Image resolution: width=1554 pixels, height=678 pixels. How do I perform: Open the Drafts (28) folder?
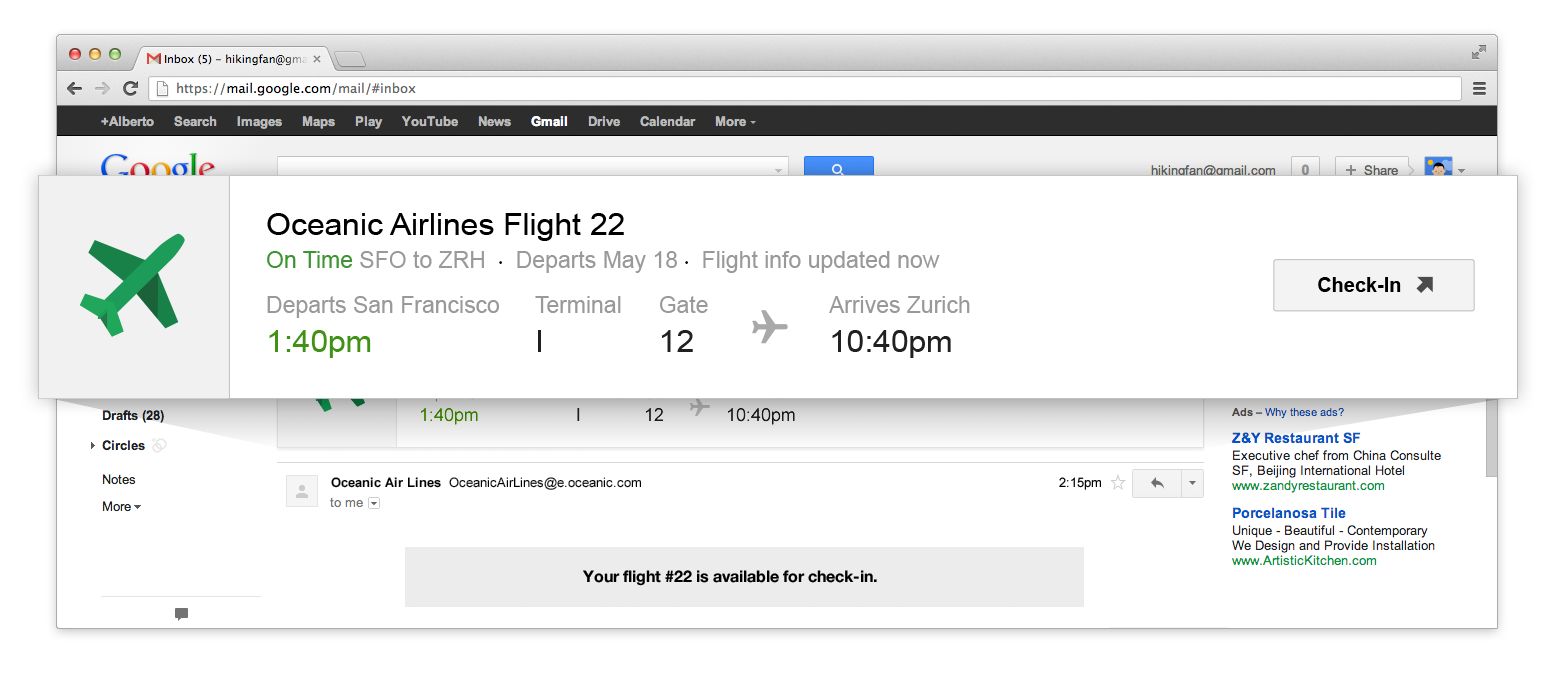133,416
